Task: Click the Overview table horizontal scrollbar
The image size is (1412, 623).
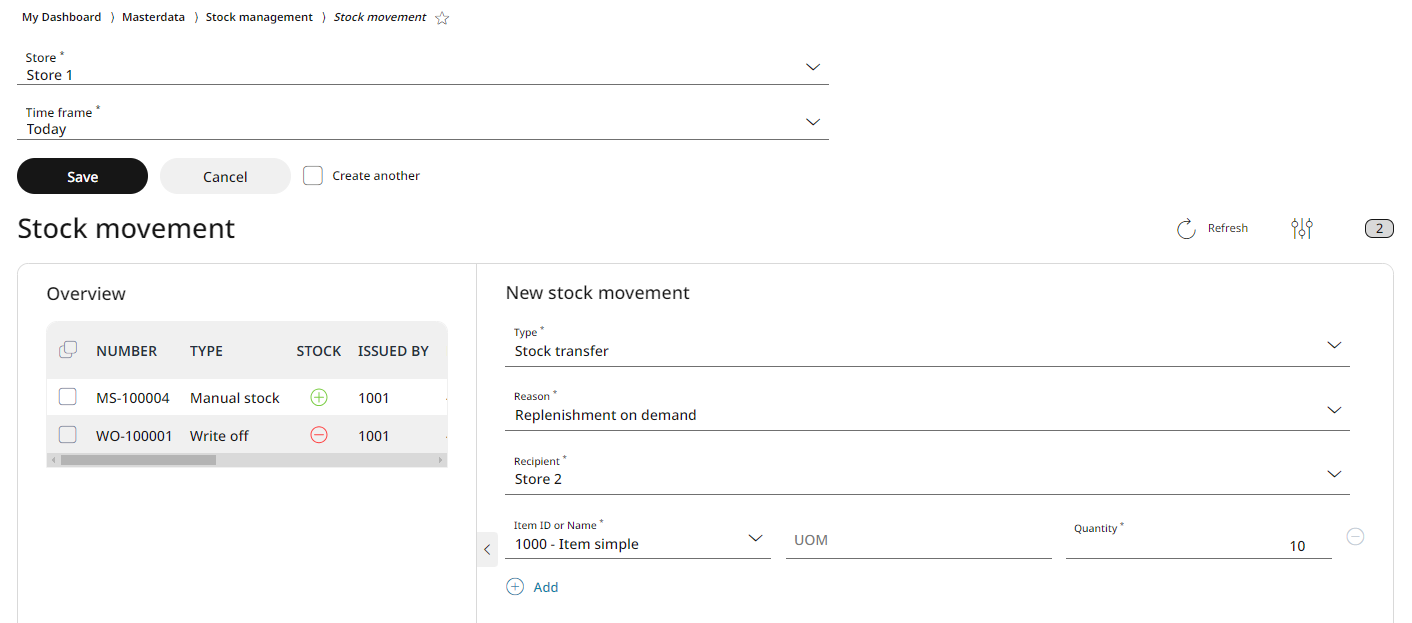Action: click(x=138, y=460)
